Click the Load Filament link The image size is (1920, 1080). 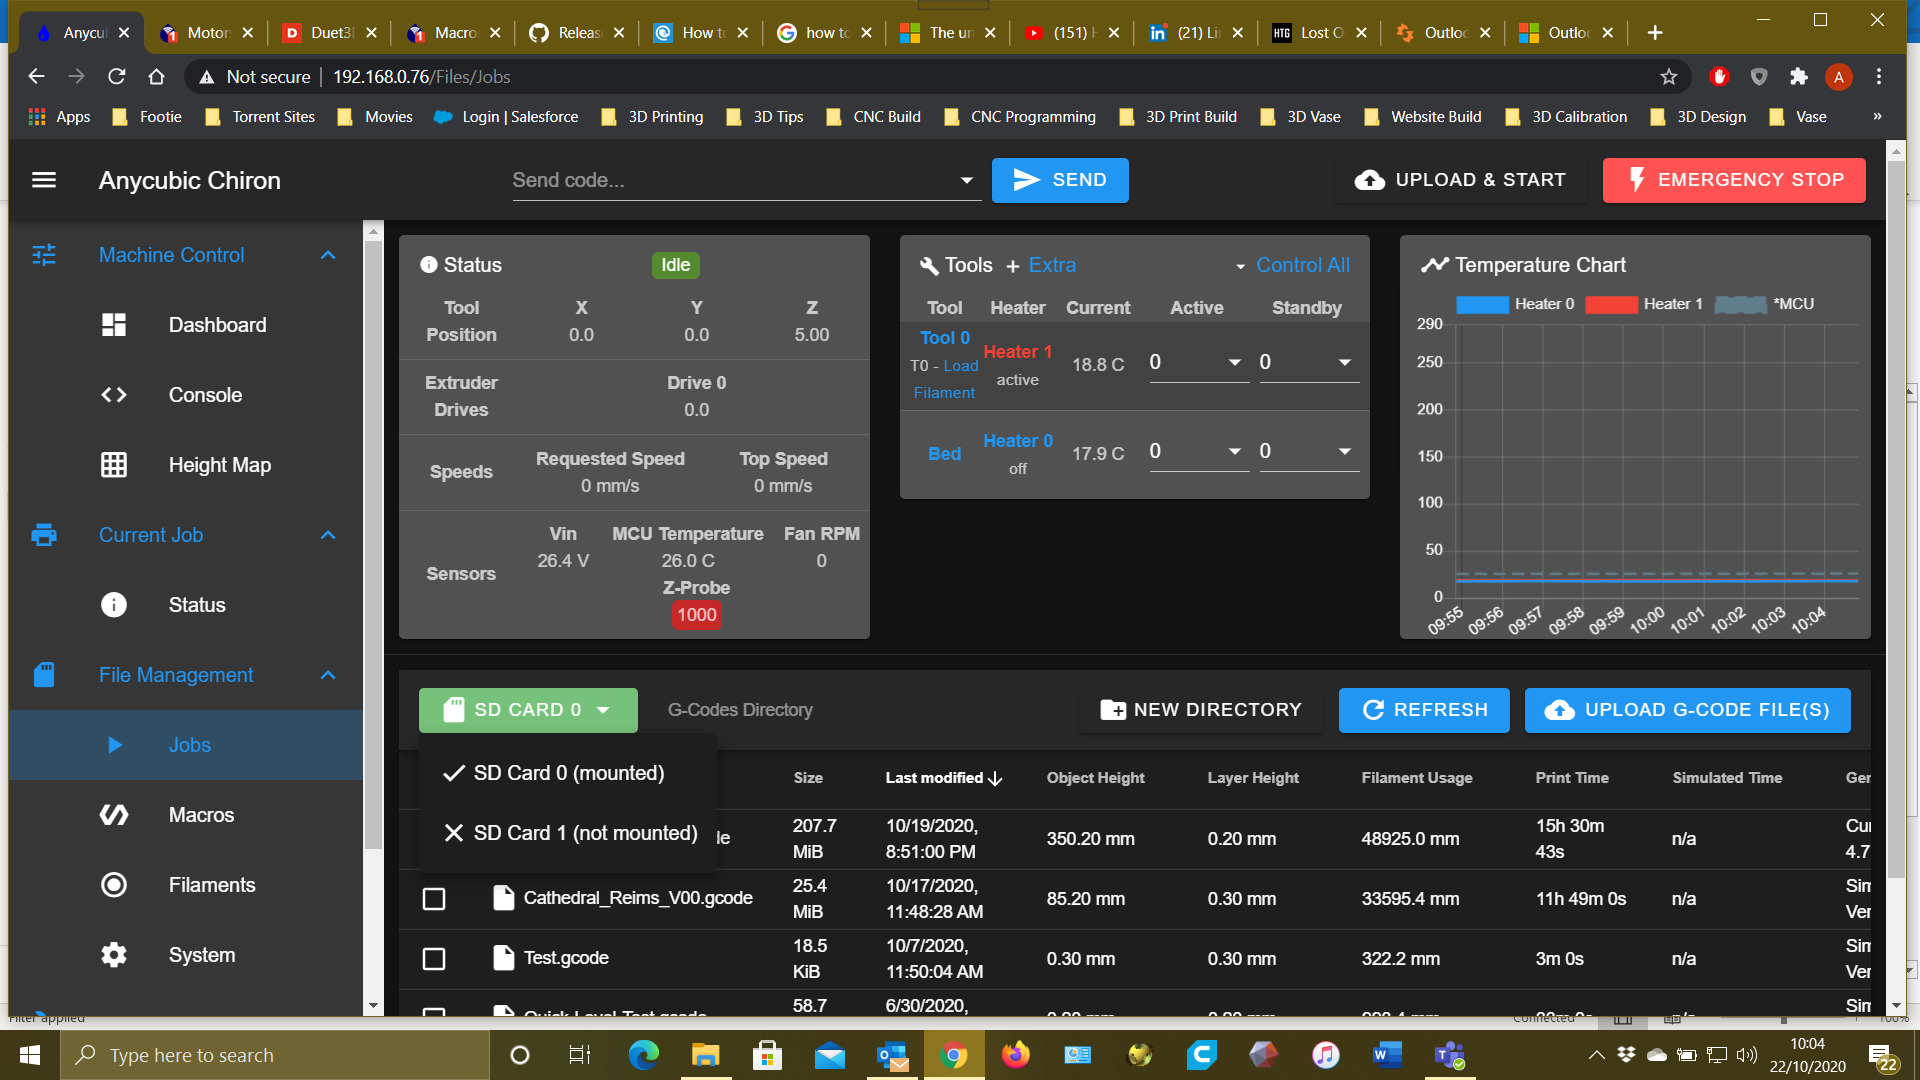tap(944, 380)
